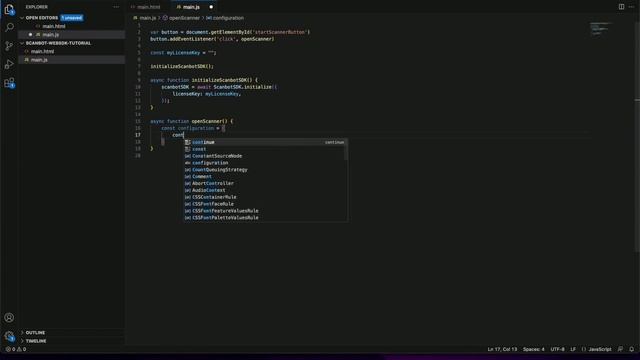Screen dimensions: 640x360
Task: Click line number 9 in the gutter
Action: (139, 80)
